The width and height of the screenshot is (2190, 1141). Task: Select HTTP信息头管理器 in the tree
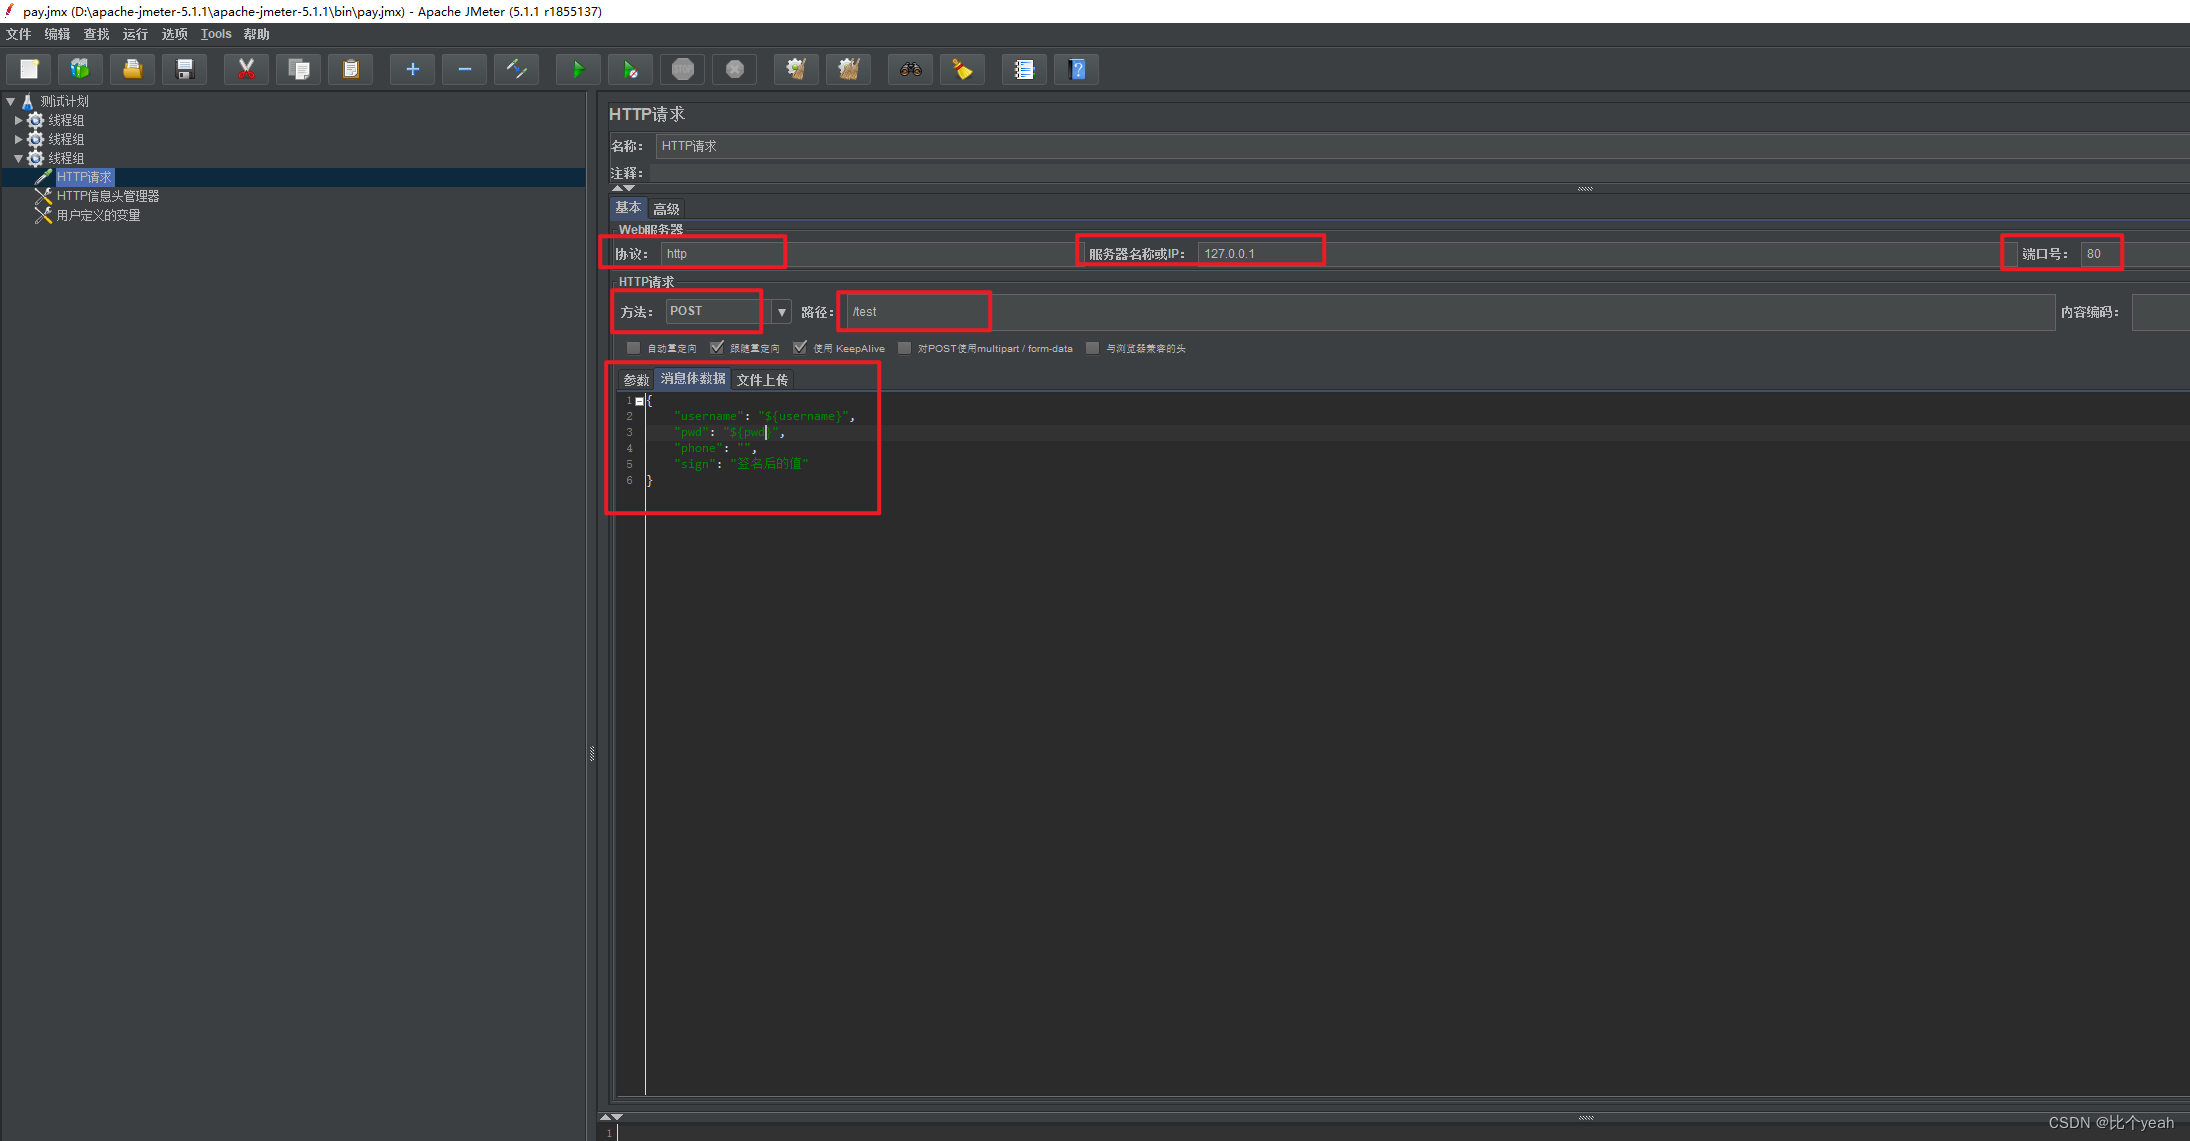(107, 196)
